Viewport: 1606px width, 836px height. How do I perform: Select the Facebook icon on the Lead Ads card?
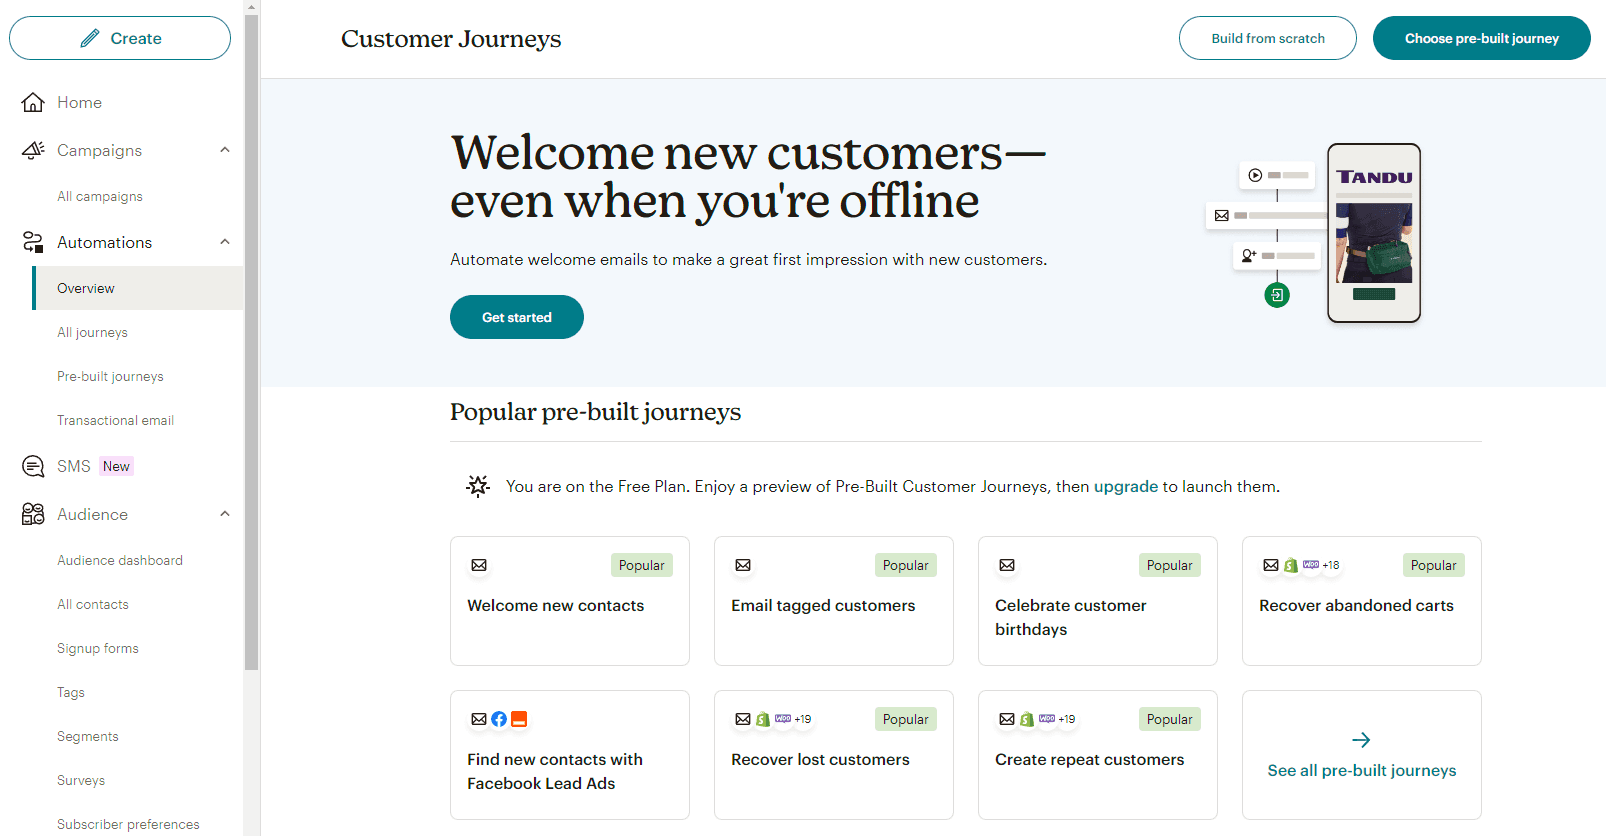pos(499,719)
